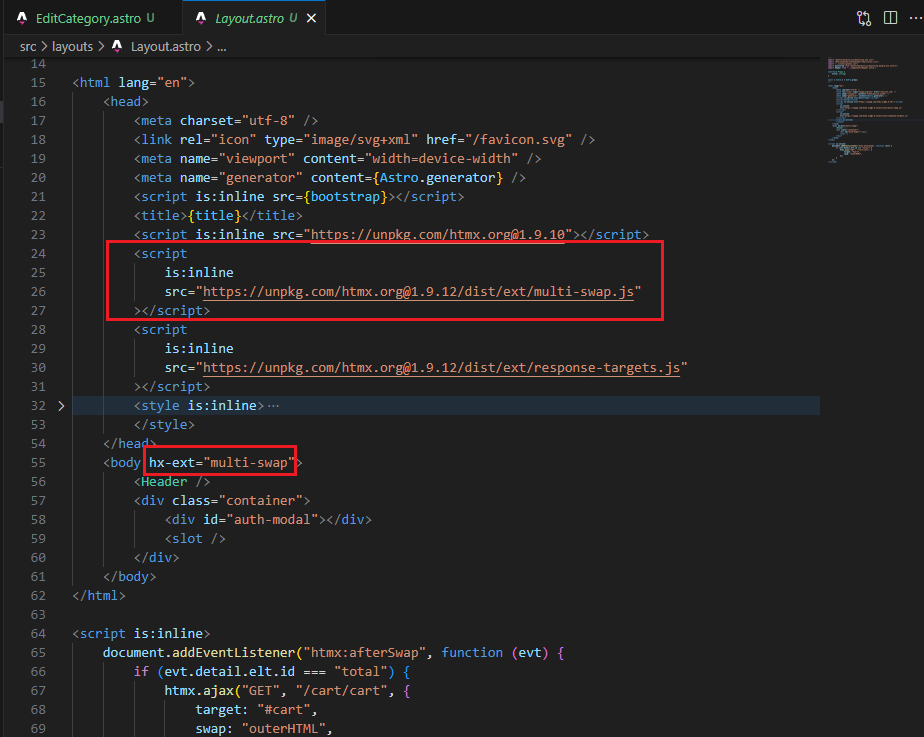Open the breadcrumb ellipsis symbol picker
Viewport: 924px width, 737px height.
coord(222,47)
